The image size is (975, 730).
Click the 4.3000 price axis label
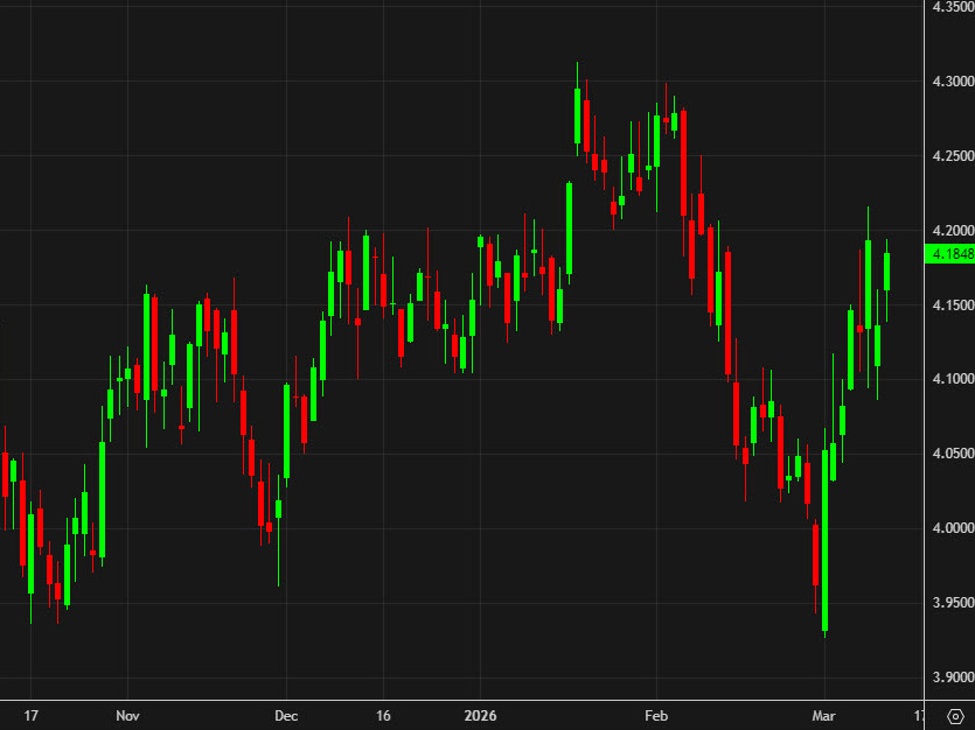(950, 81)
